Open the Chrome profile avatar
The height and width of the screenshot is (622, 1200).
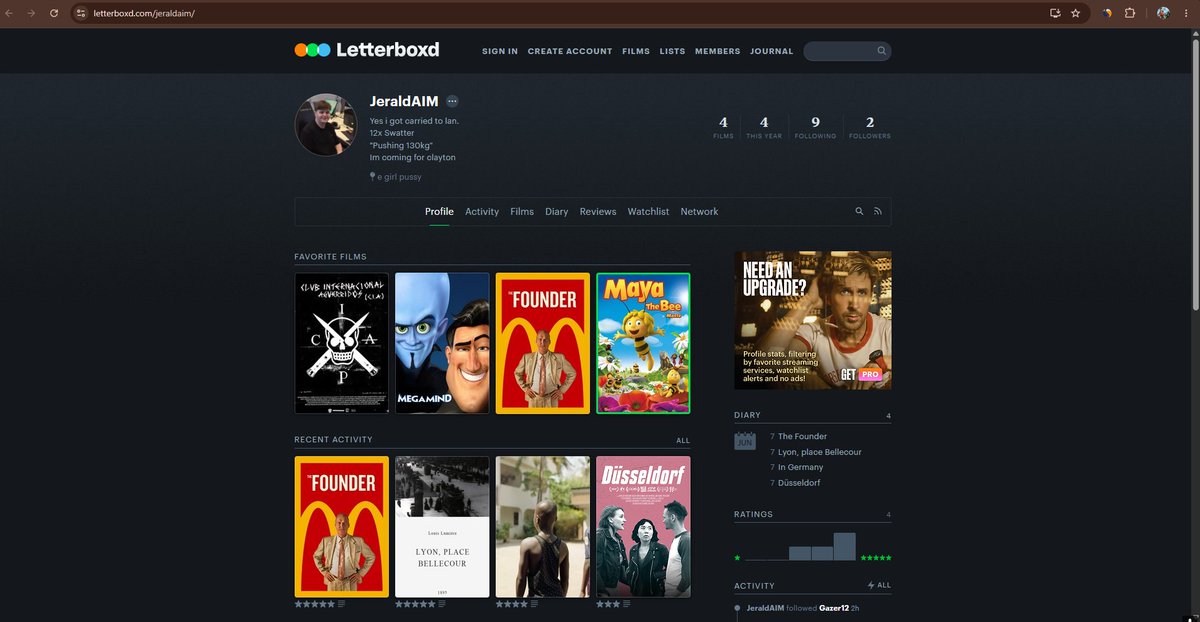coord(1163,13)
